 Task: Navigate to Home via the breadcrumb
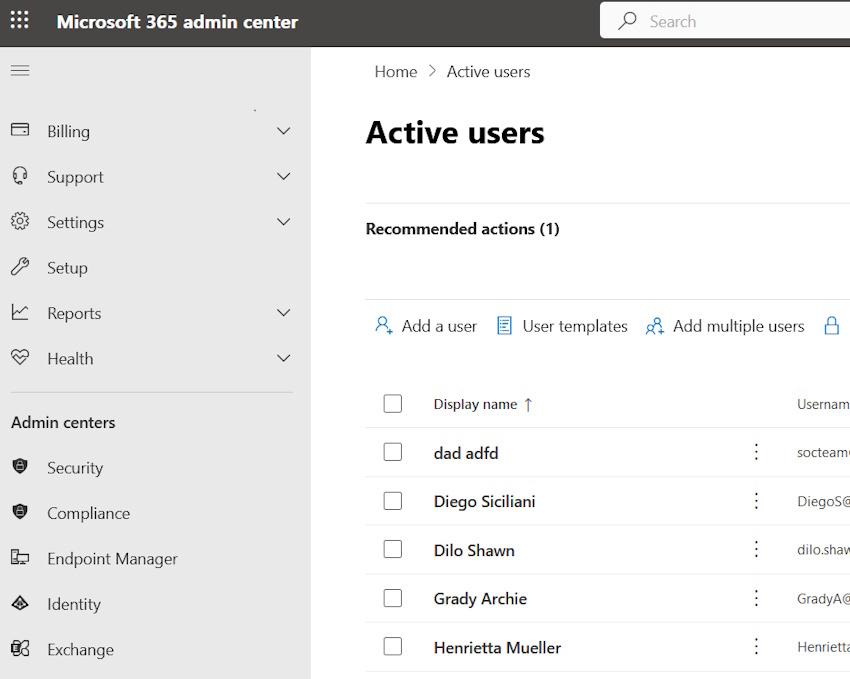click(396, 71)
